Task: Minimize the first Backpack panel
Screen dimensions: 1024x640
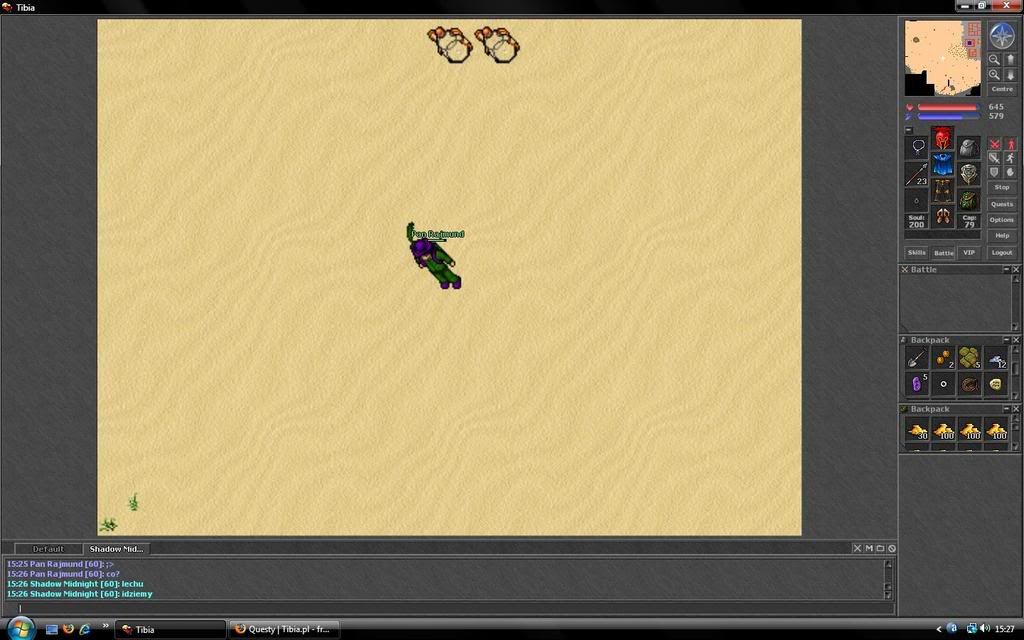Action: (x=1006, y=340)
